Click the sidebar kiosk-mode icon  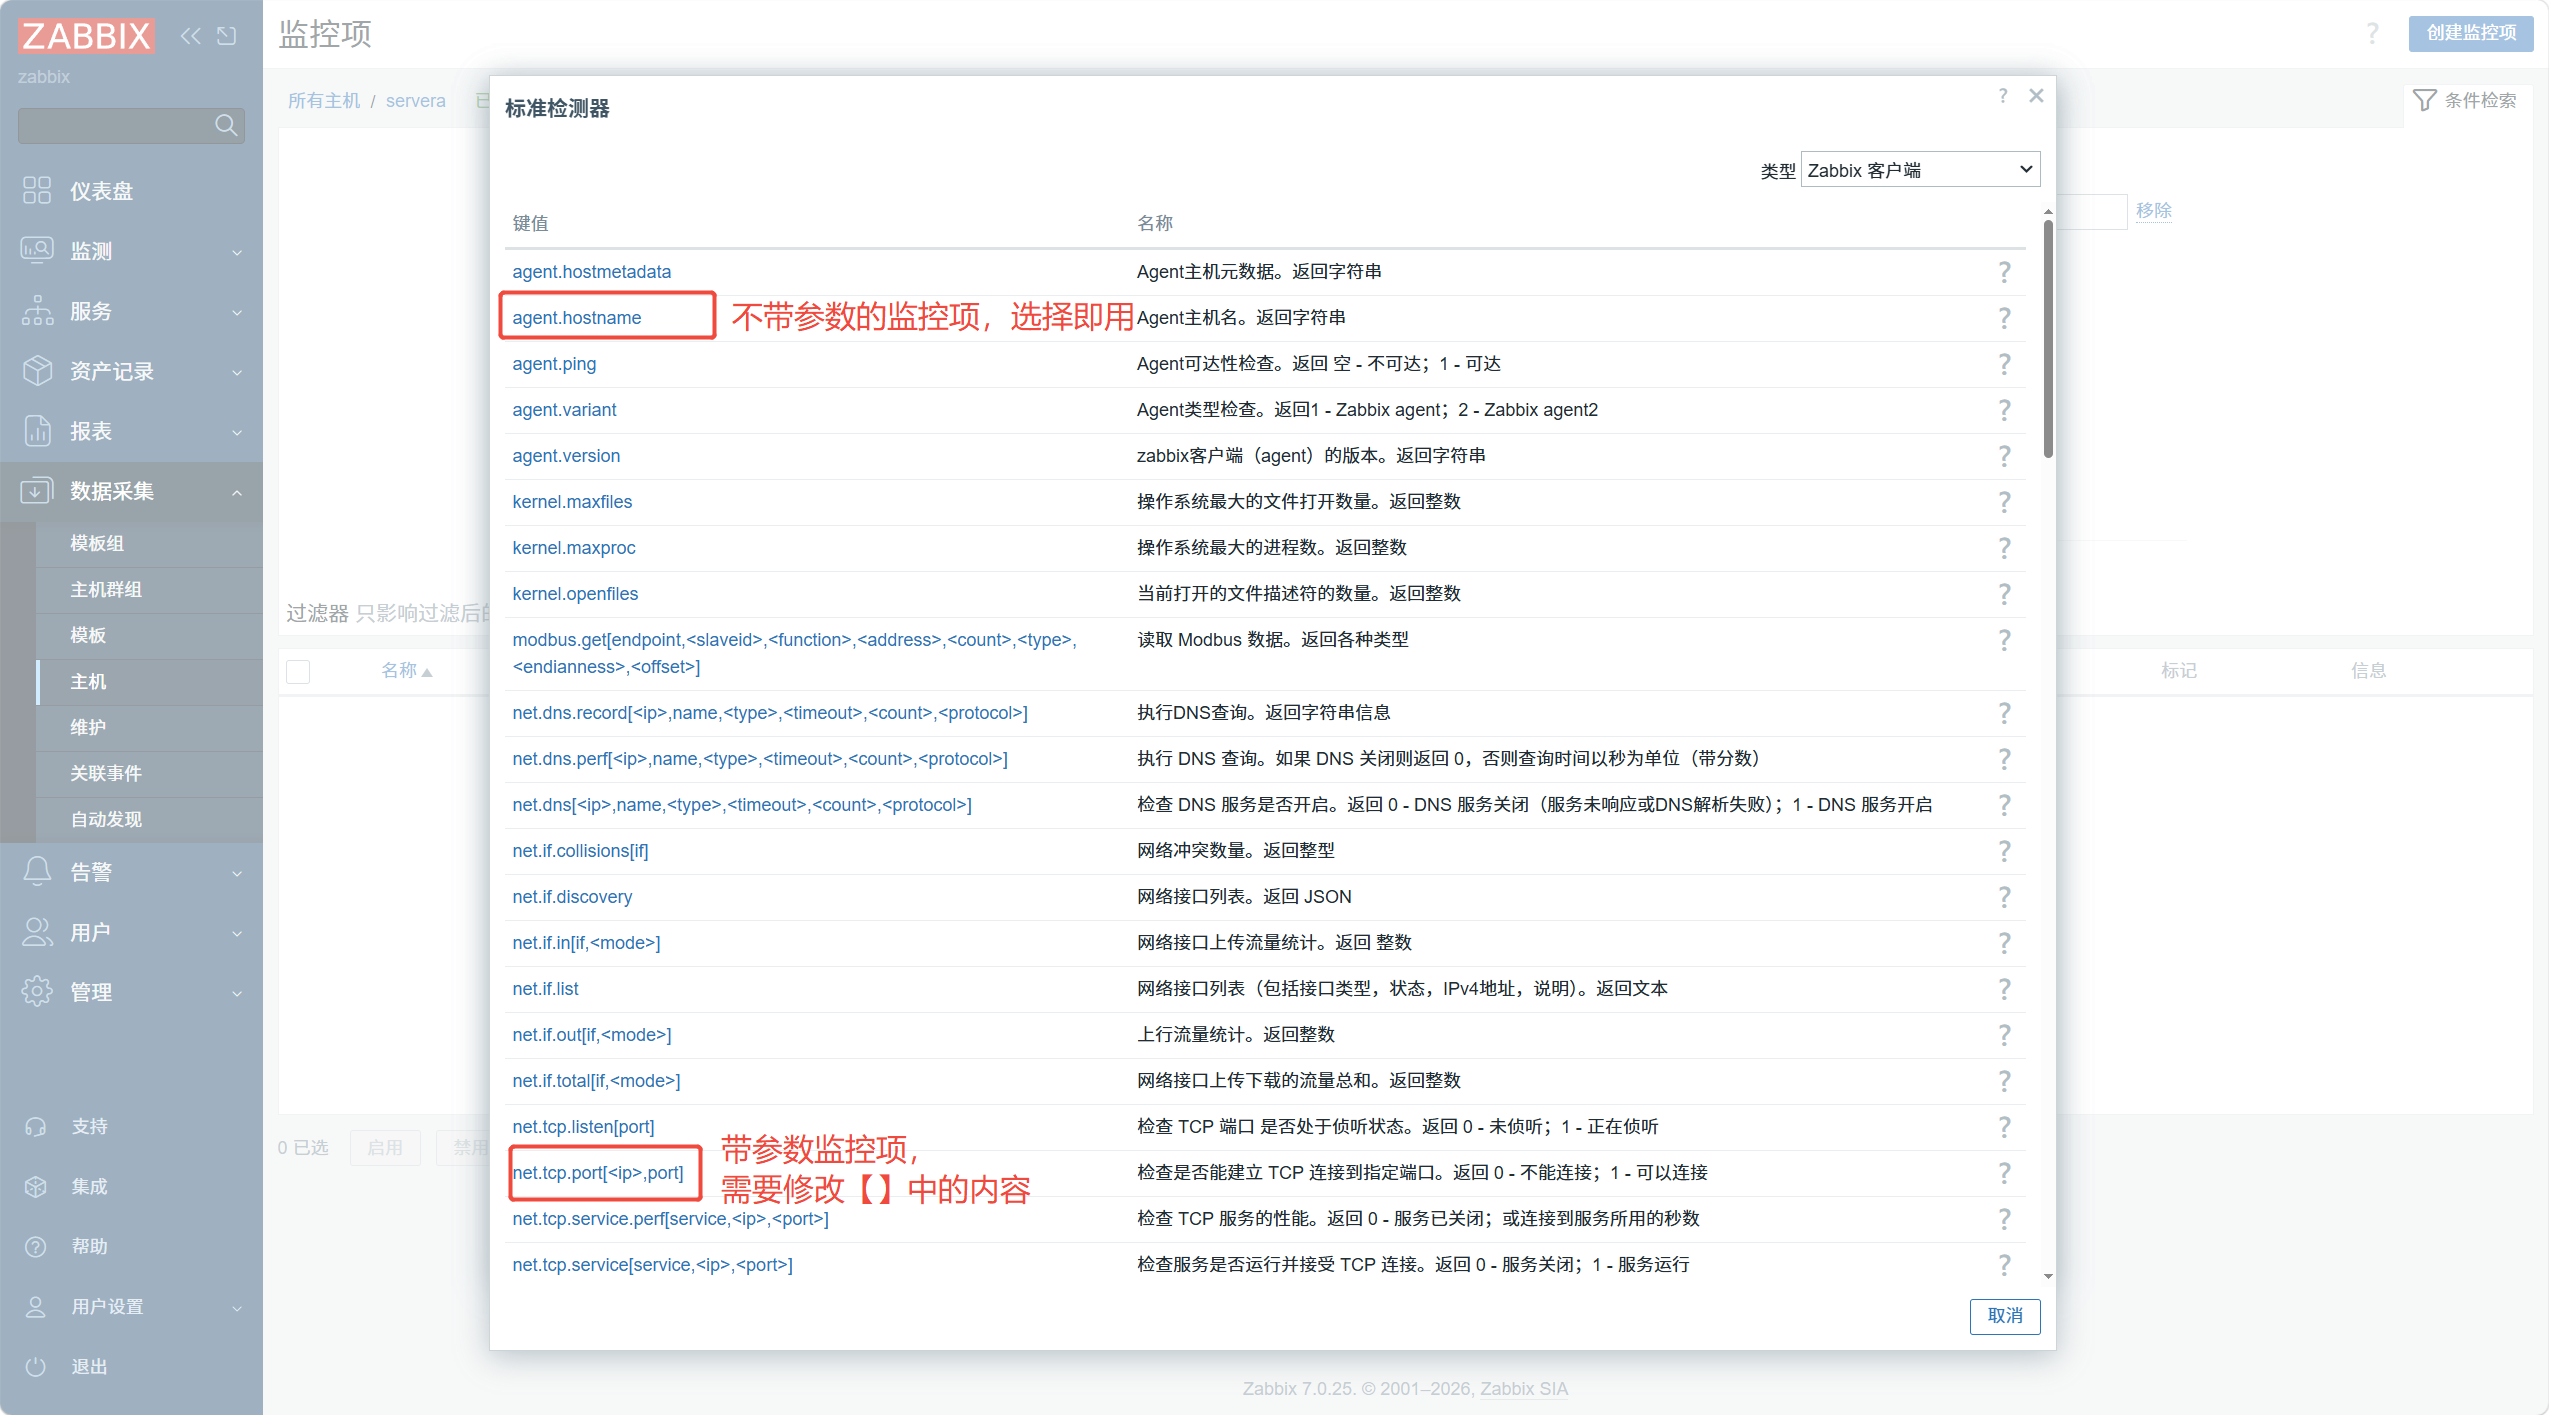[228, 36]
